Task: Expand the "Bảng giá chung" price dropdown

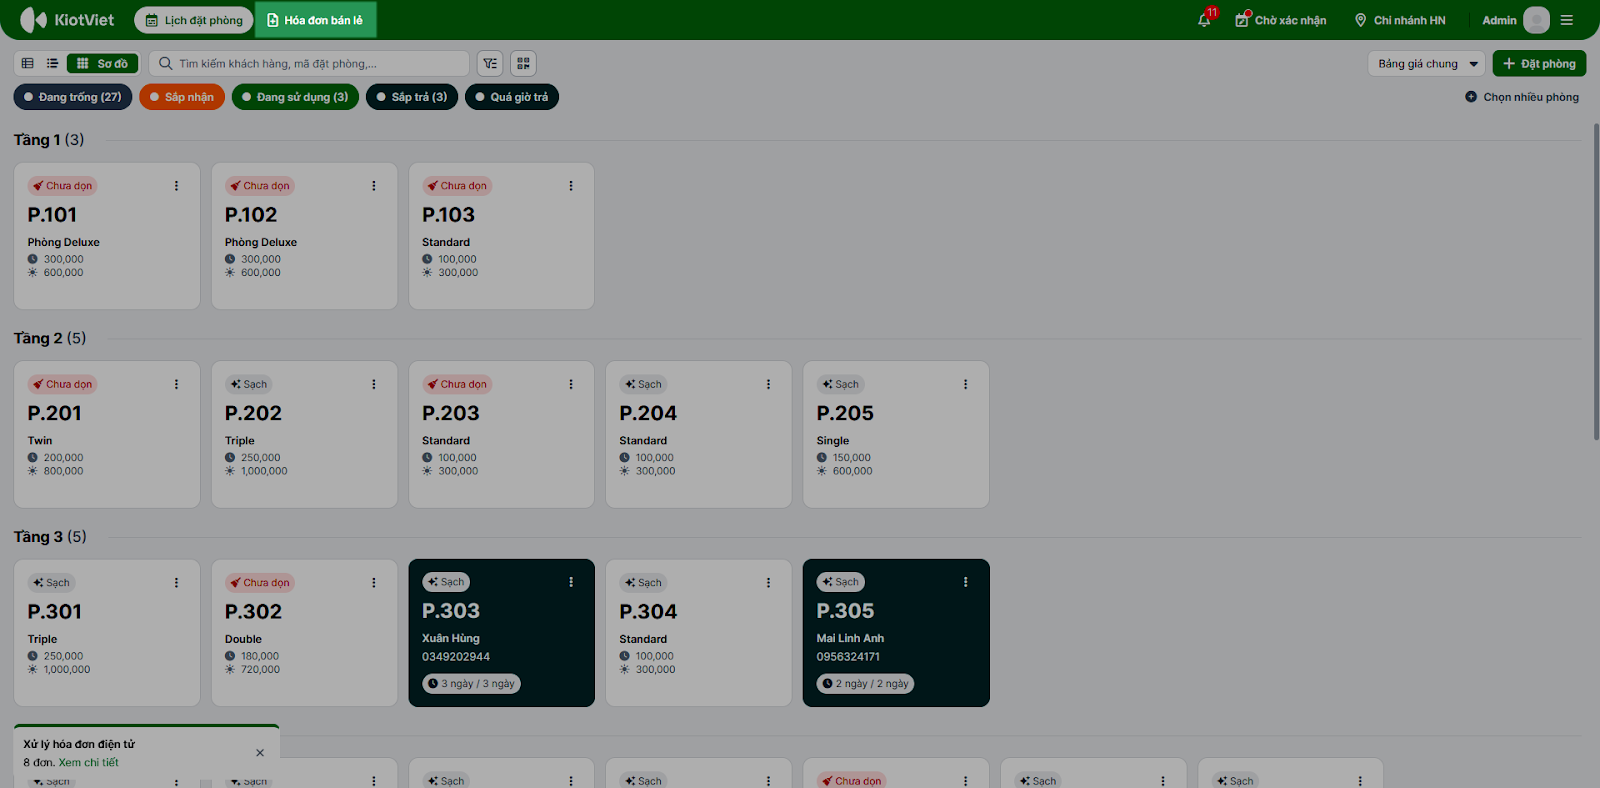Action: coord(1427,63)
